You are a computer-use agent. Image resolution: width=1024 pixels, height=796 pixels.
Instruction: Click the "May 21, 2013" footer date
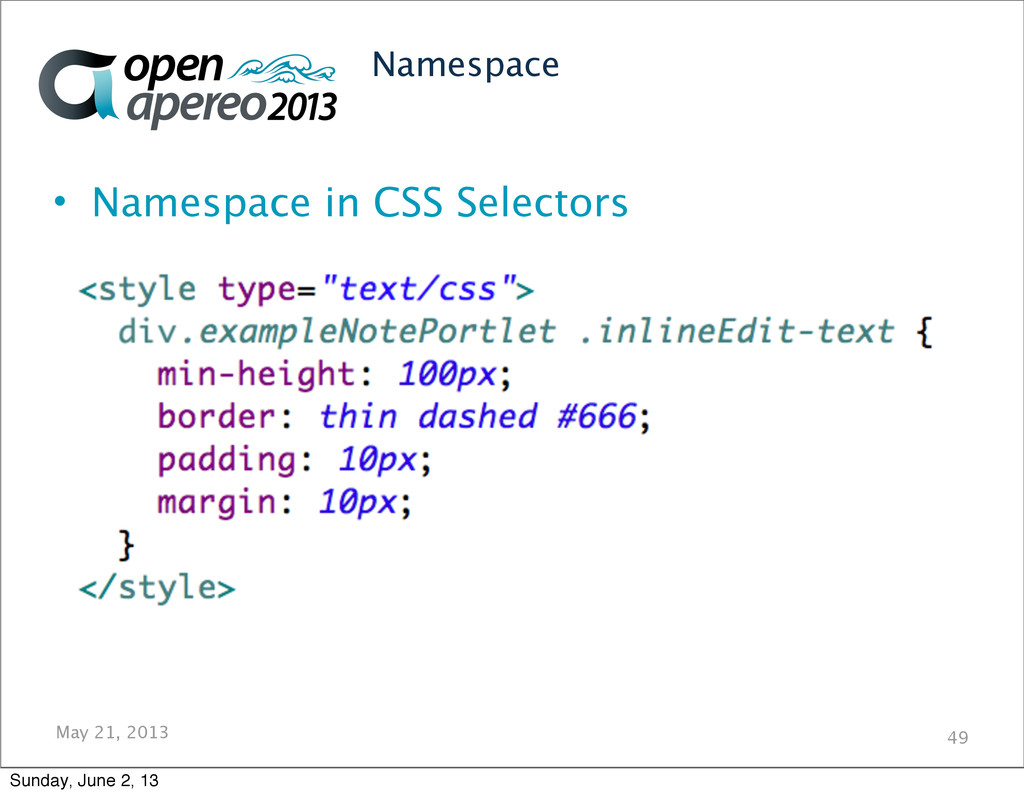point(112,733)
